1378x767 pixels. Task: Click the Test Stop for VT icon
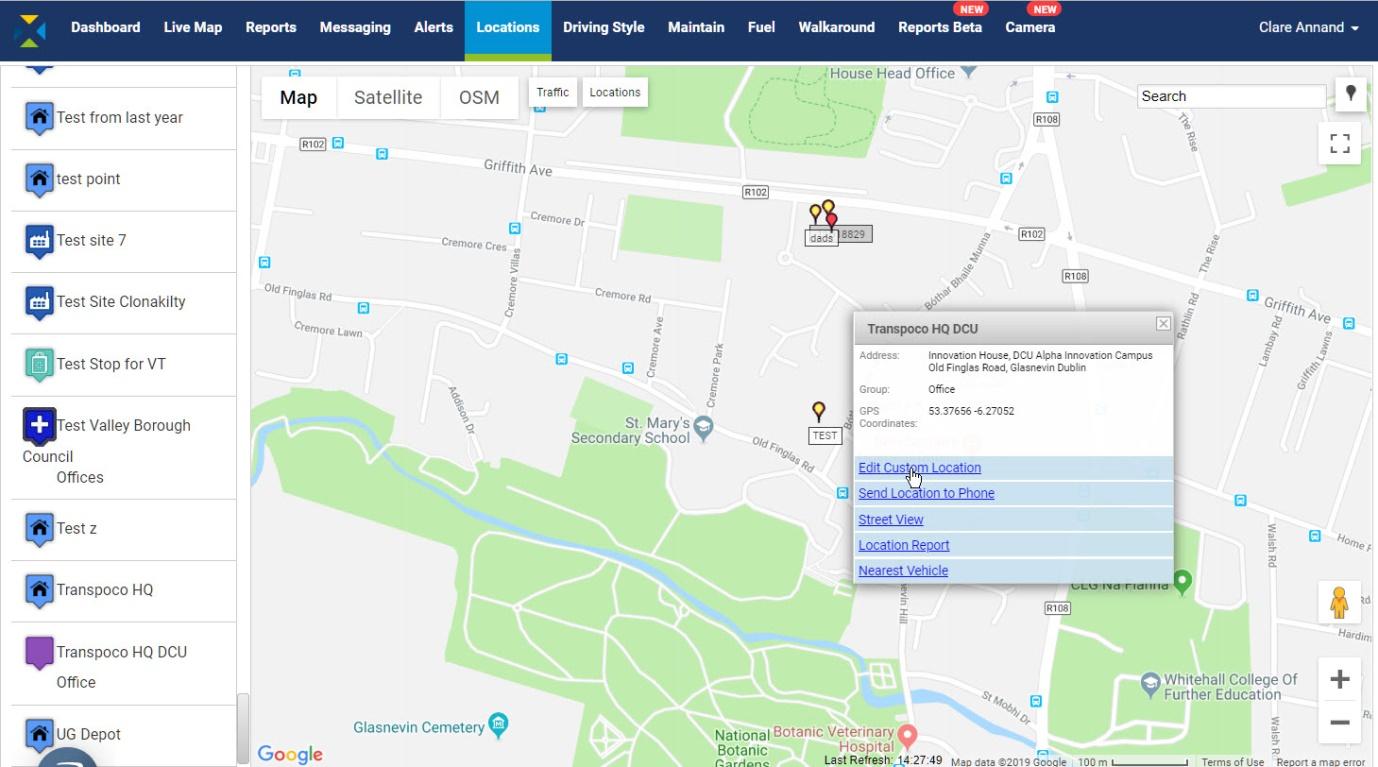(x=39, y=365)
